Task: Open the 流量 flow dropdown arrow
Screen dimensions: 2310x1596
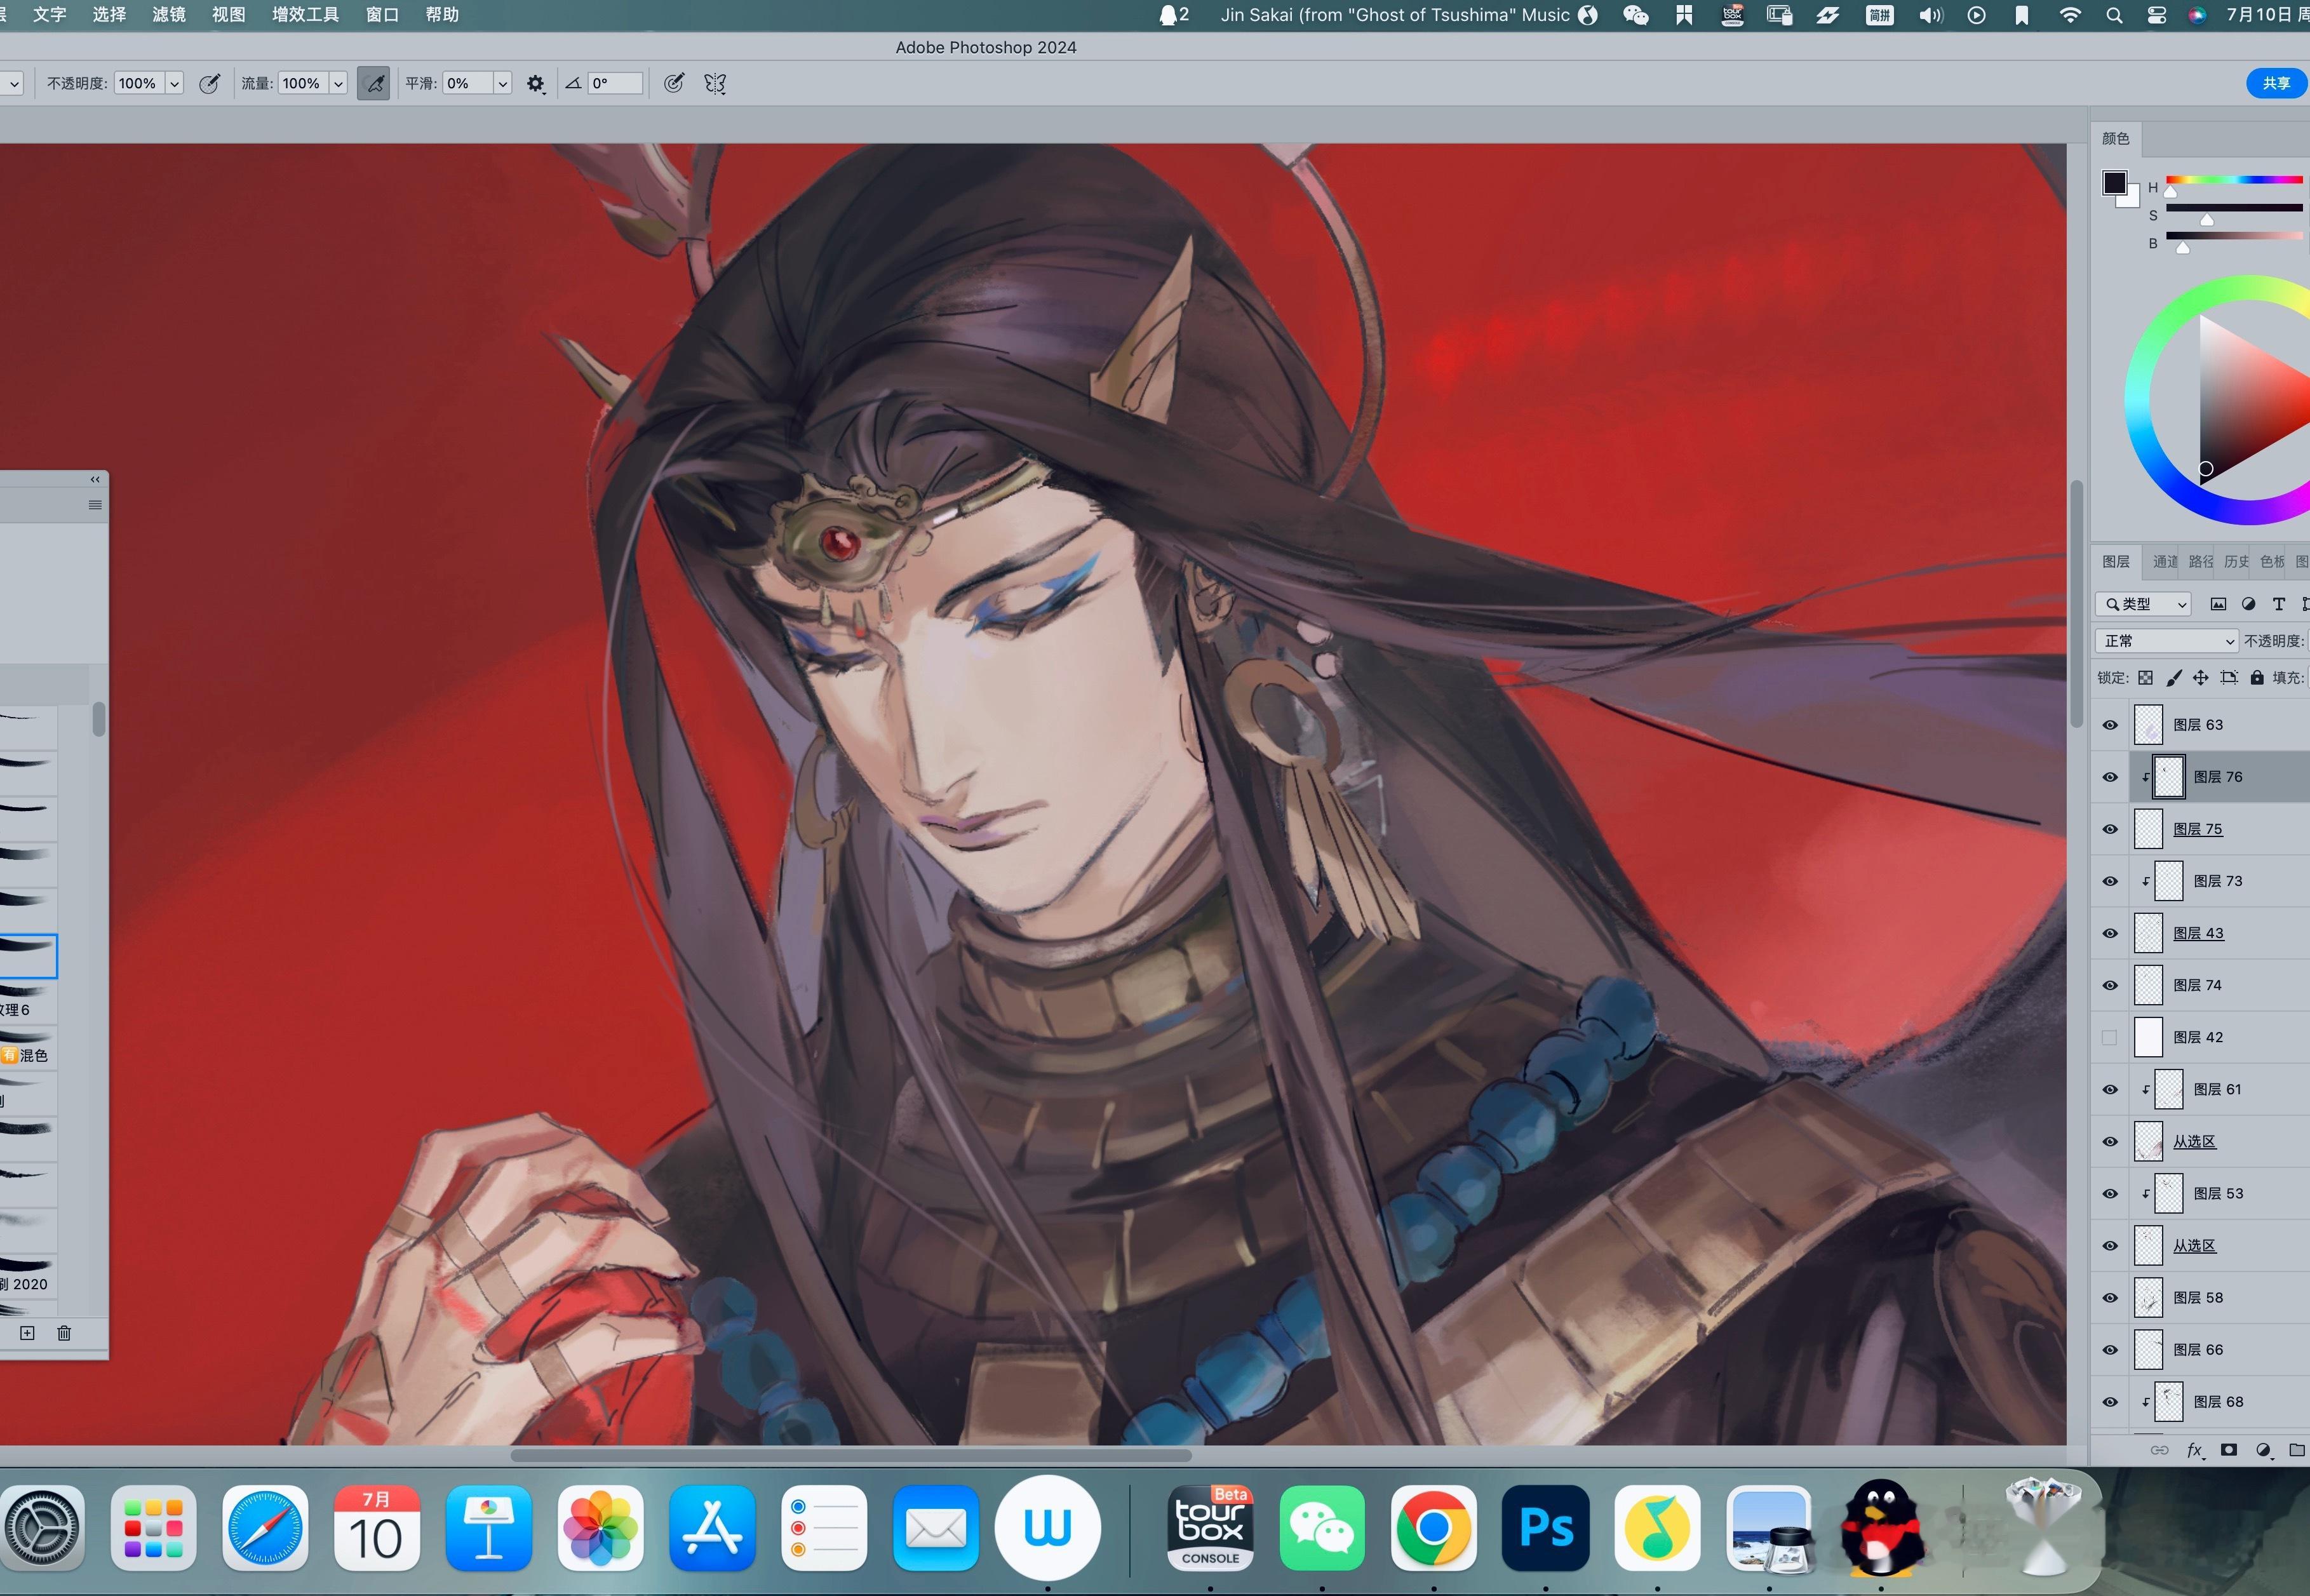Action: tap(339, 84)
